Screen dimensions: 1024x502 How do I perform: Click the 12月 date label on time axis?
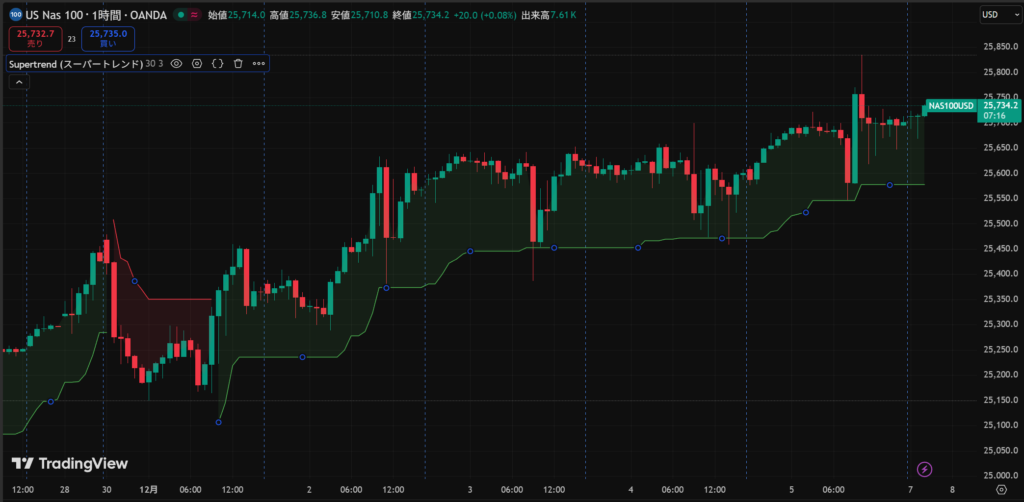click(x=148, y=490)
